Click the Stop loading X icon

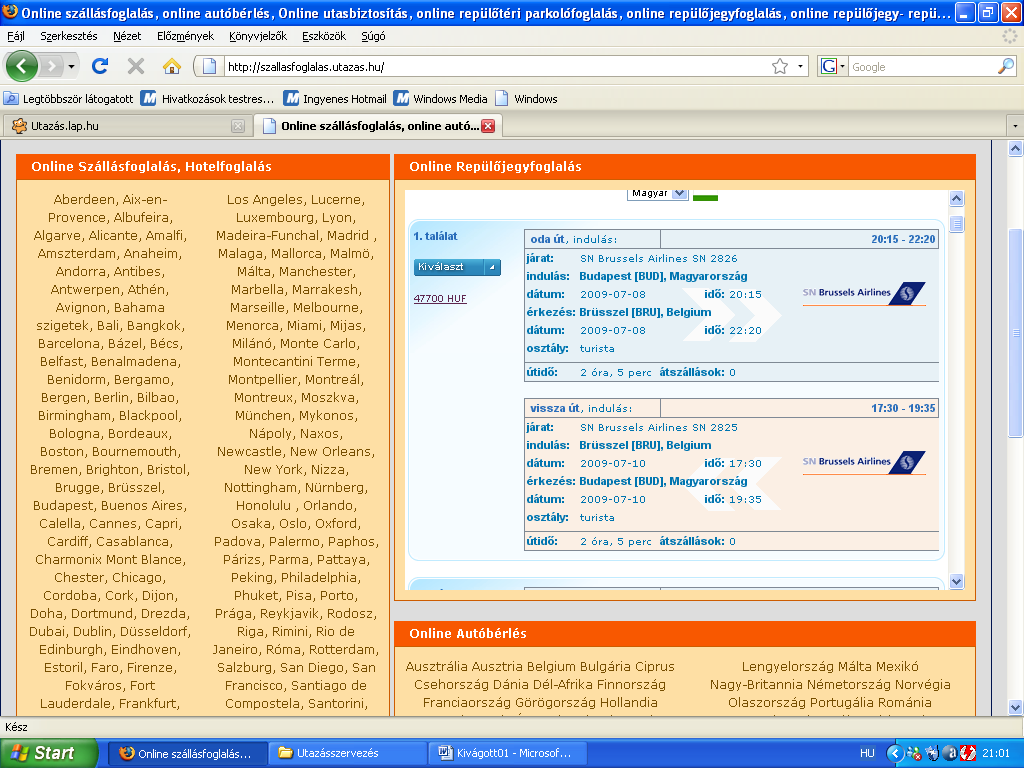point(136,66)
